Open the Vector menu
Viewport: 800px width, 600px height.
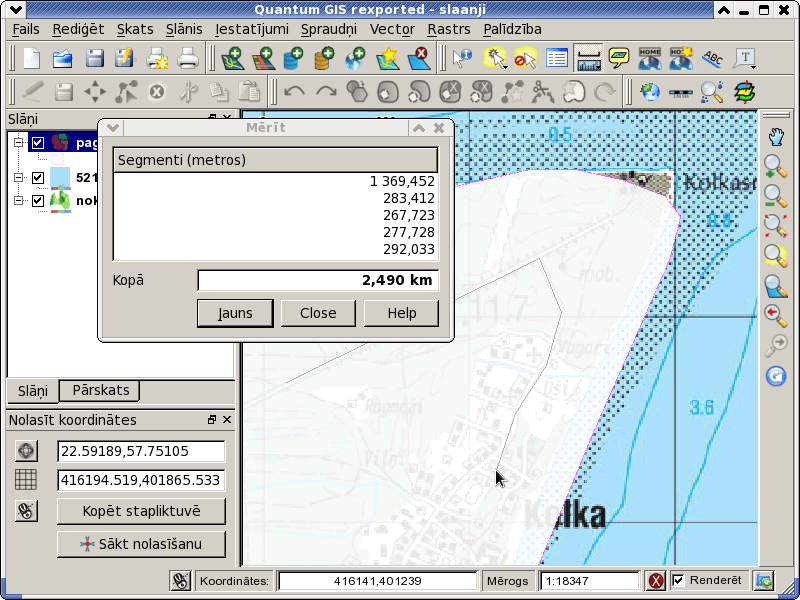392,30
